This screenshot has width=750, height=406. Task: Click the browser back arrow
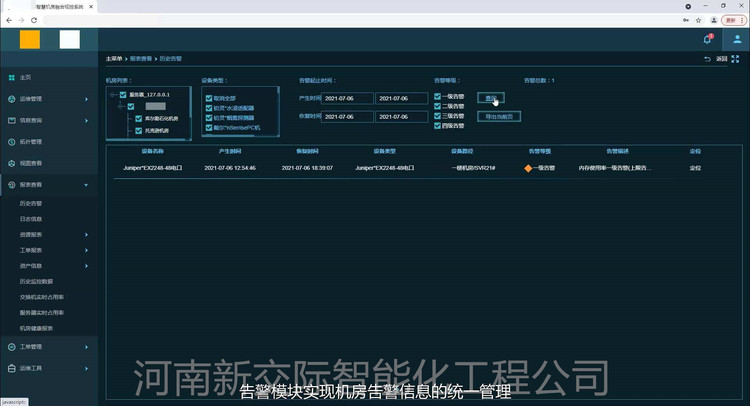[x=9, y=20]
